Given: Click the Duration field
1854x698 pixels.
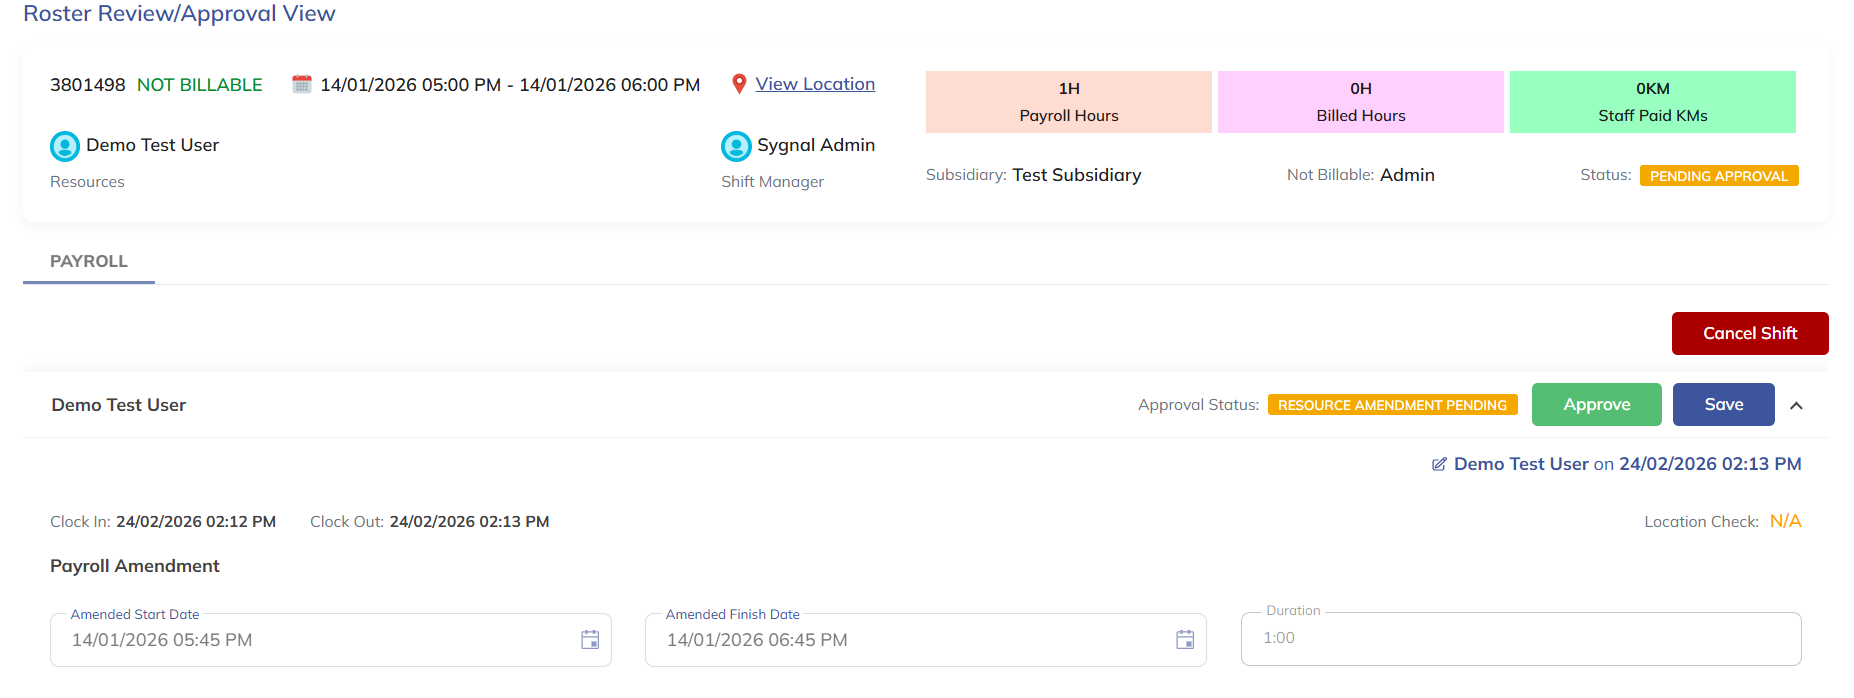Looking at the screenshot, I should pyautogui.click(x=1520, y=638).
